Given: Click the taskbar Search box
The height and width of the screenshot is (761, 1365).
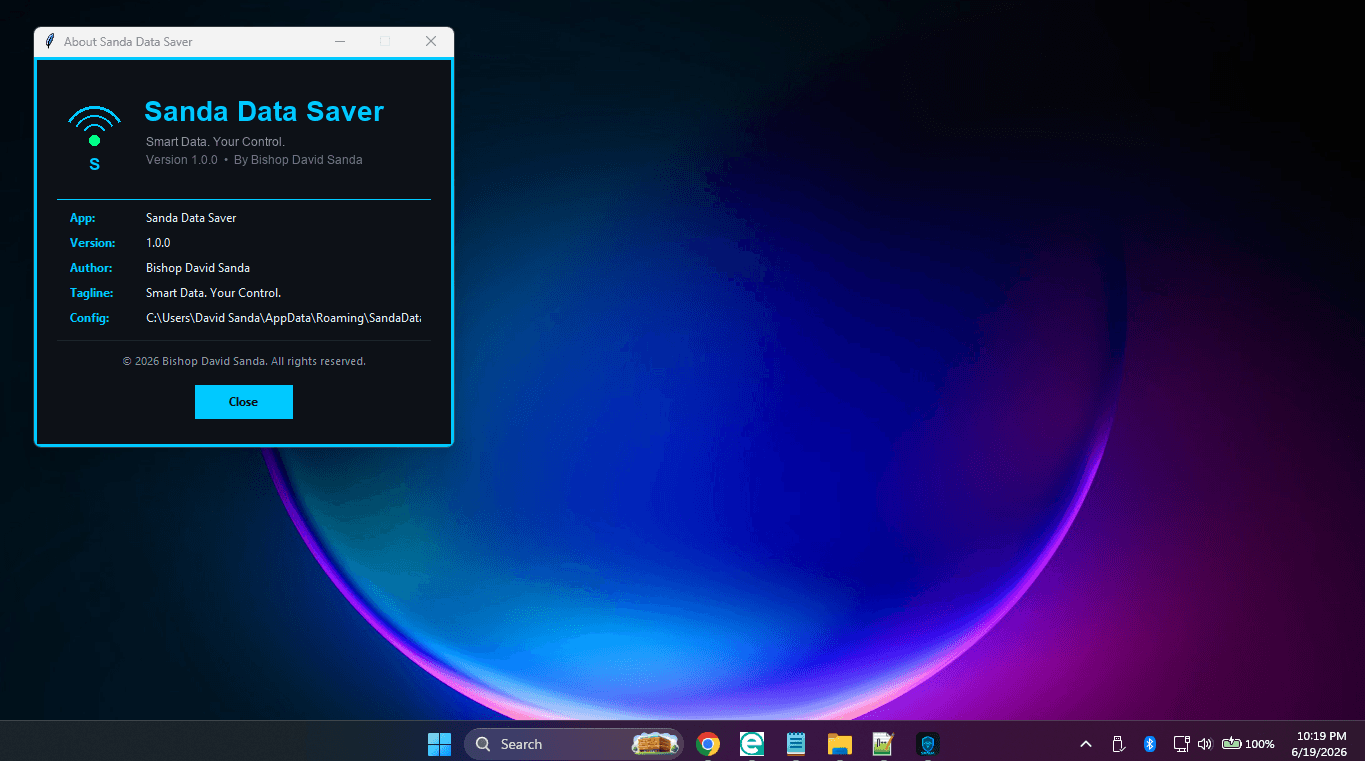Looking at the screenshot, I should tap(574, 744).
